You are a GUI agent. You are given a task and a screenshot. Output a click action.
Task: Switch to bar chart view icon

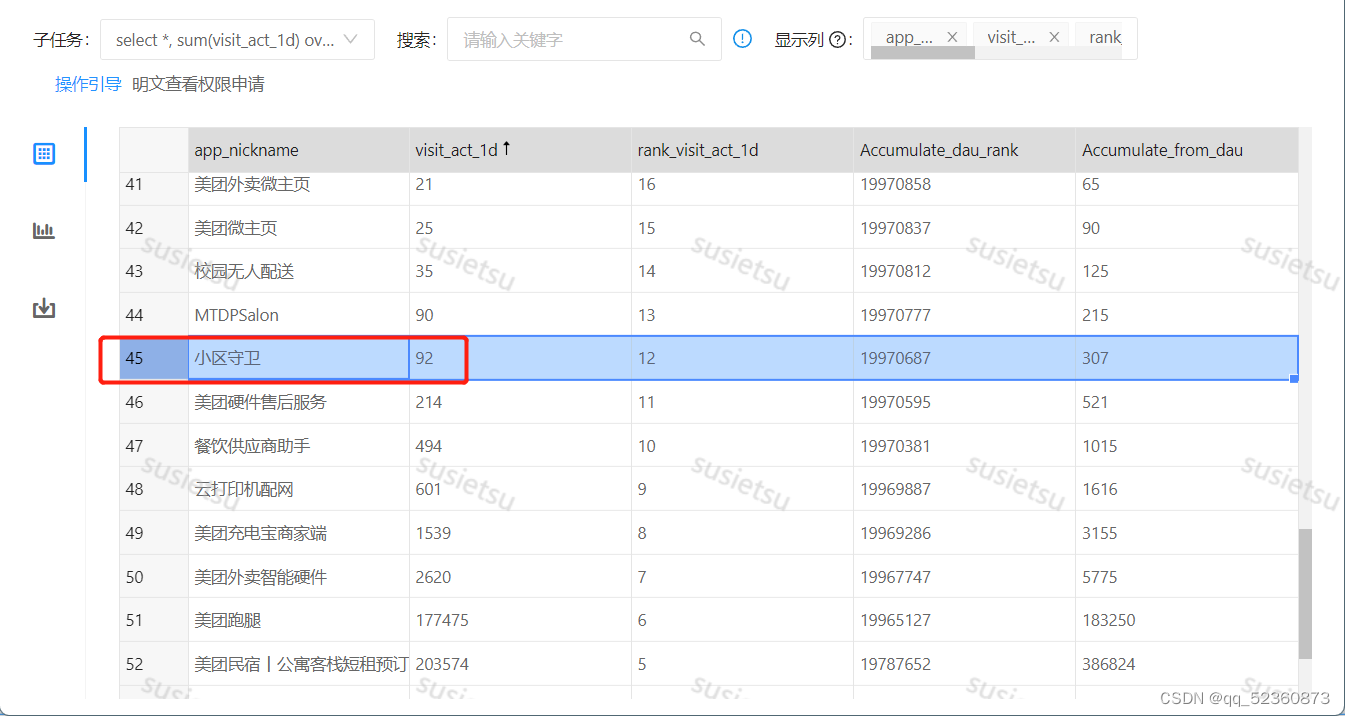43,231
